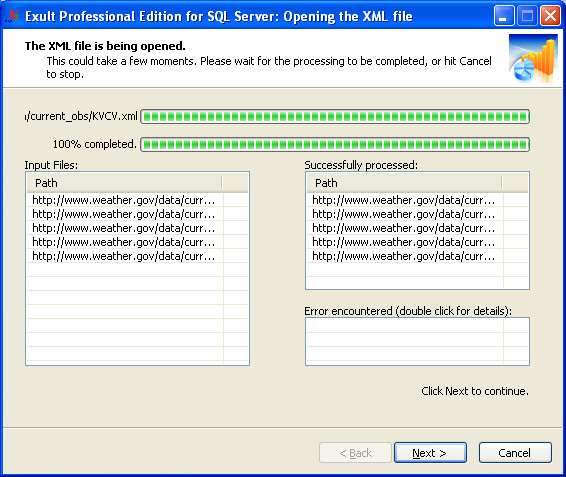Click inside the Error encountered list box
Image resolution: width=566 pixels, height=477 pixels.
click(x=417, y=341)
